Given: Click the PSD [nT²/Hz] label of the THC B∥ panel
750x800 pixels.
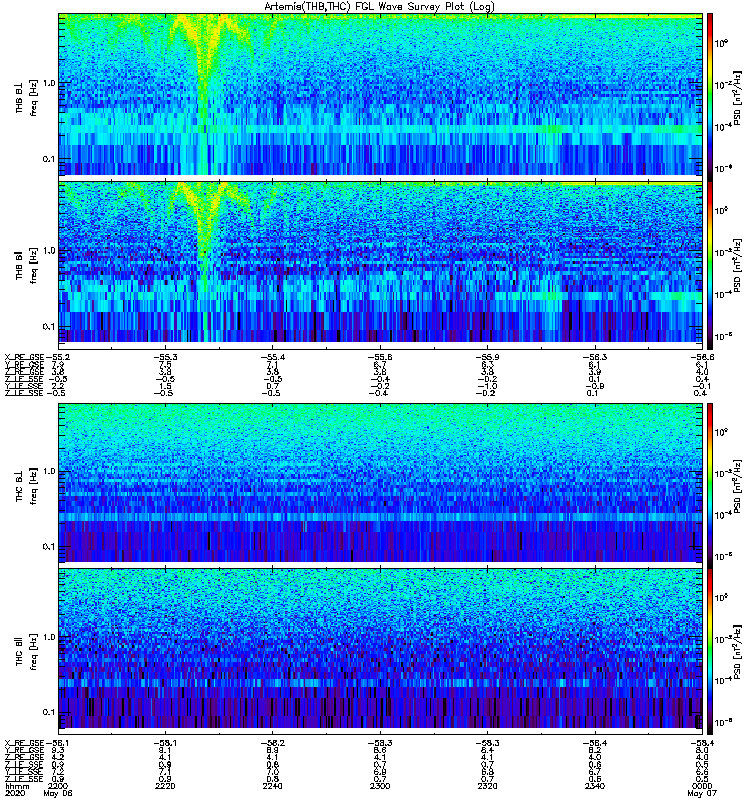Looking at the screenshot, I should pyautogui.click(x=738, y=651).
